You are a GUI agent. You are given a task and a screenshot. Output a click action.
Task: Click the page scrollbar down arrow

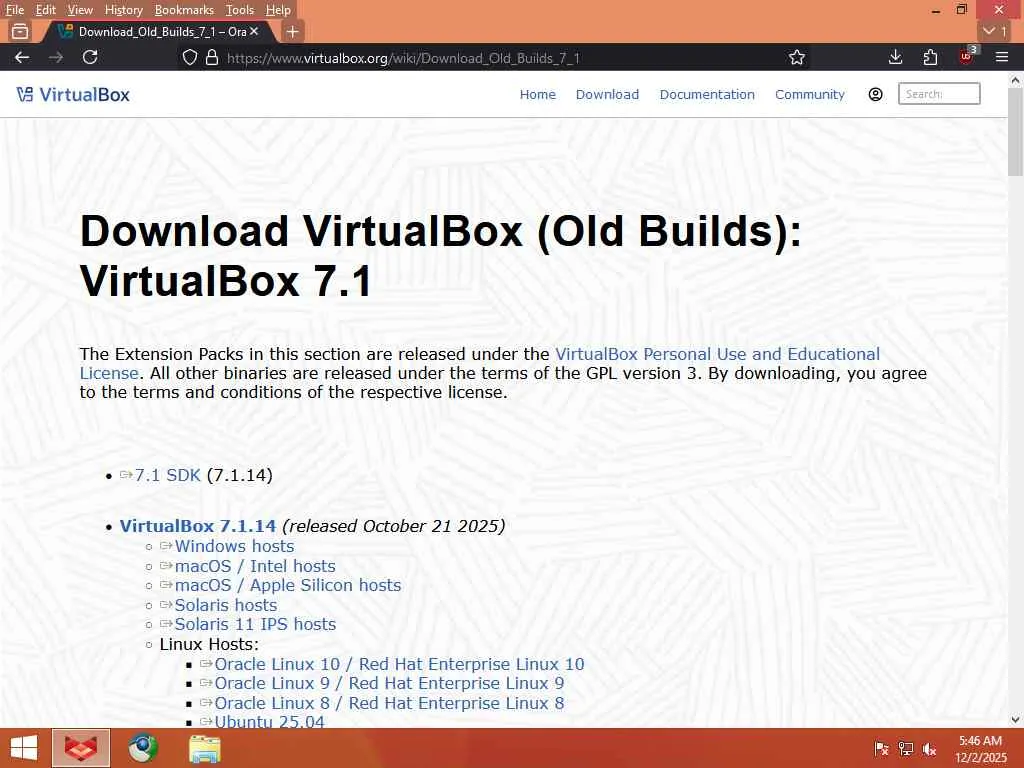pos(1016,720)
